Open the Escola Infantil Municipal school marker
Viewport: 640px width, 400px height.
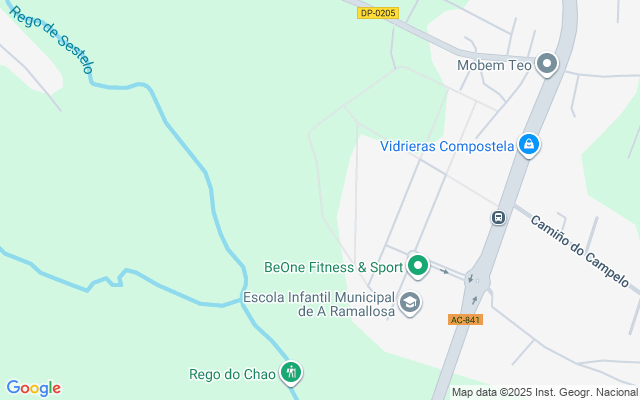pos(410,303)
